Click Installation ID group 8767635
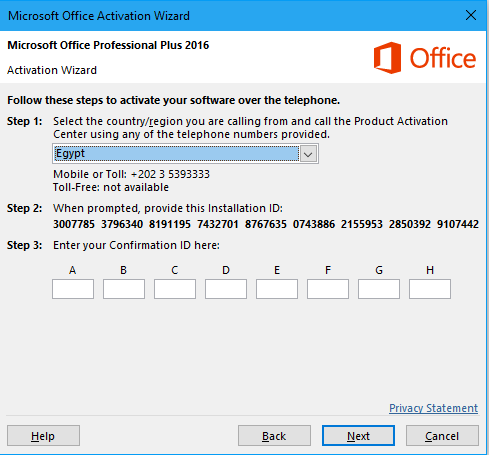 point(266,224)
